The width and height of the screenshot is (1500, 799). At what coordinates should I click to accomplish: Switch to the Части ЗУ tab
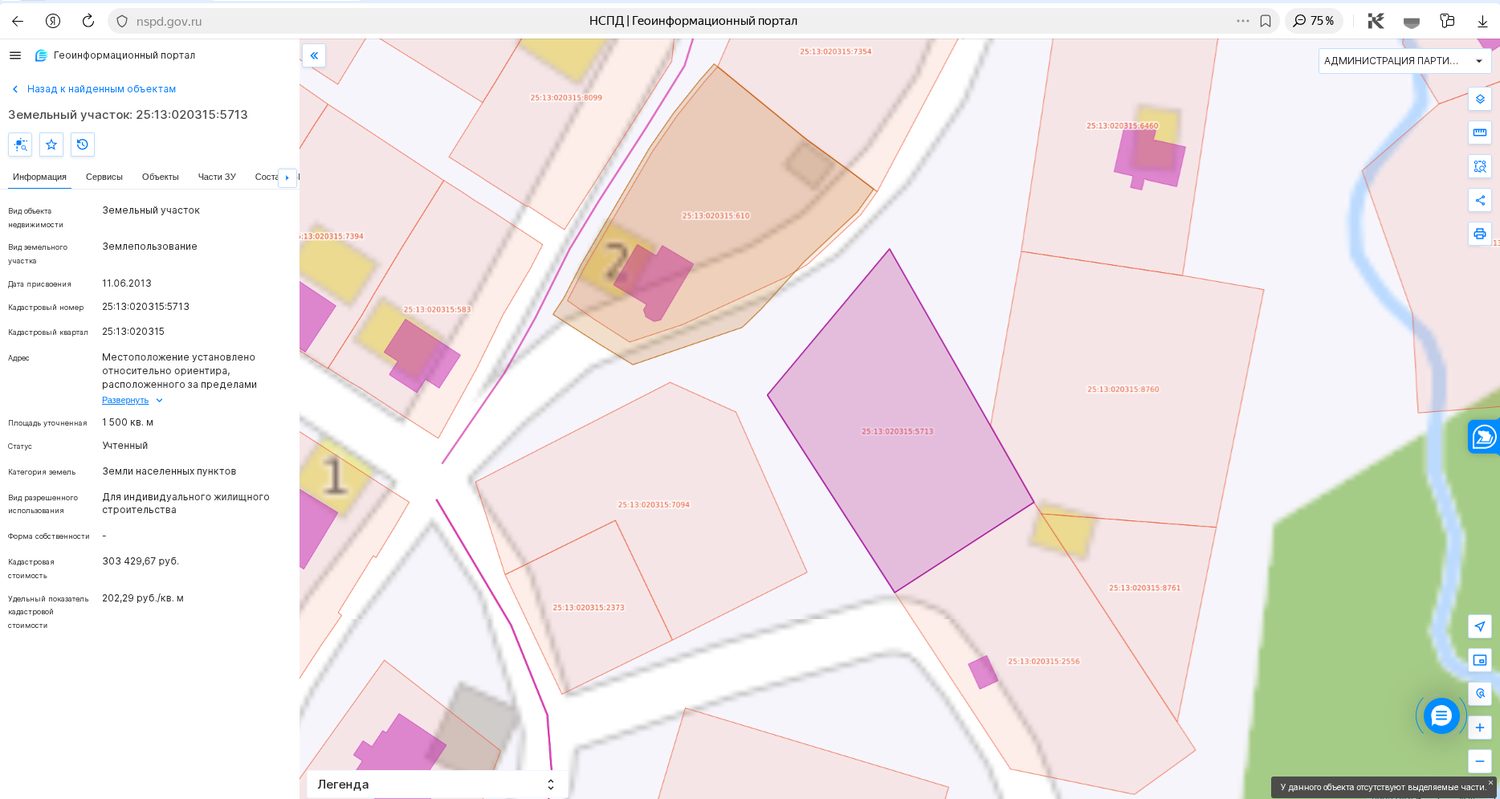217,177
